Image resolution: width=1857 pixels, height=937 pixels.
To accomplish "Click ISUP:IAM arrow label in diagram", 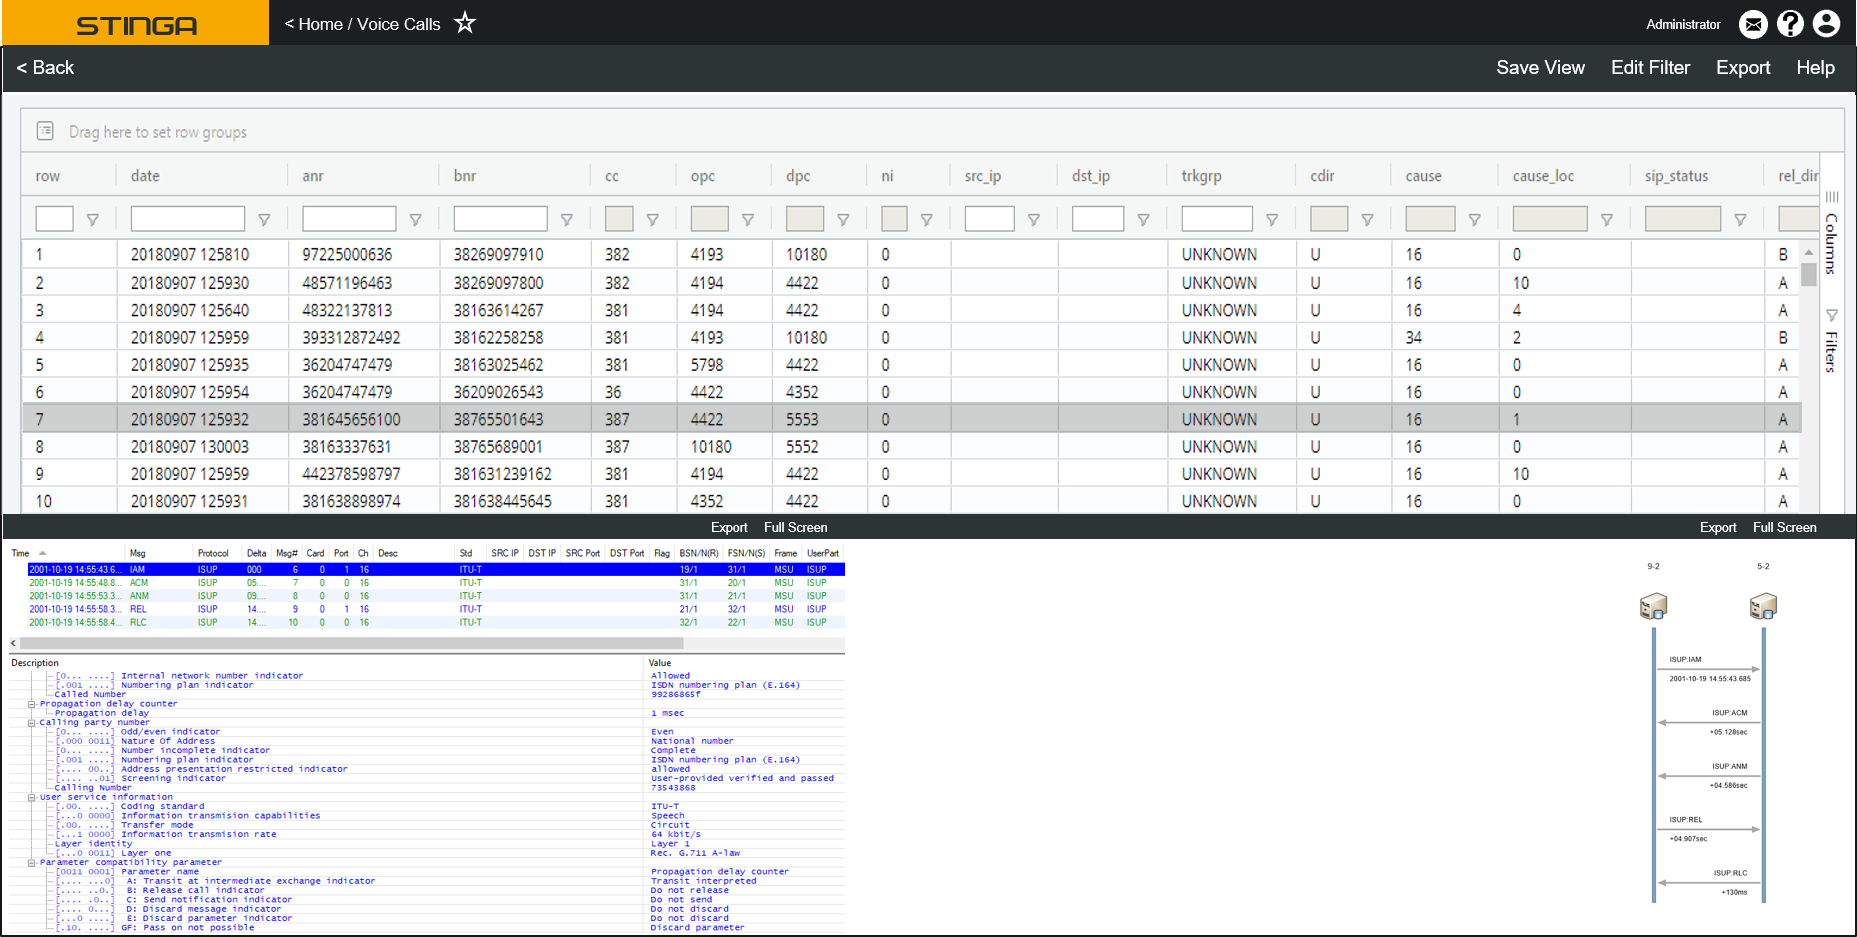I will 1685,660.
